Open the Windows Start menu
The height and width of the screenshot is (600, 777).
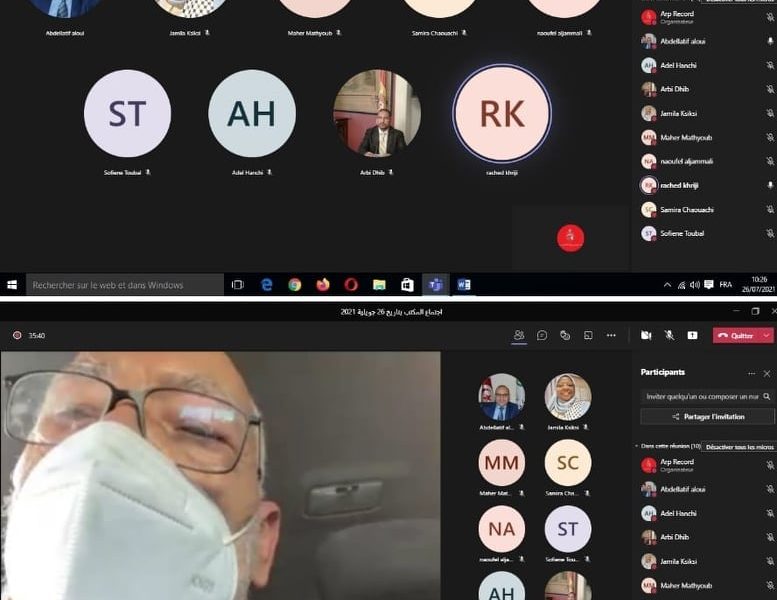(12, 285)
